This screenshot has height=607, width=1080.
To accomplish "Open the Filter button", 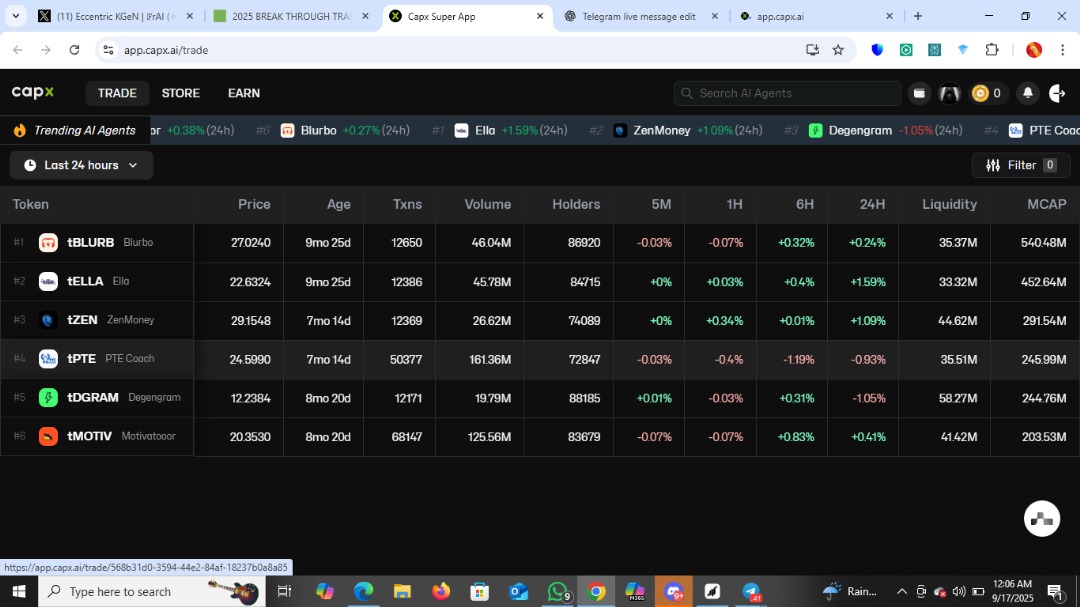I will coord(1021,165).
